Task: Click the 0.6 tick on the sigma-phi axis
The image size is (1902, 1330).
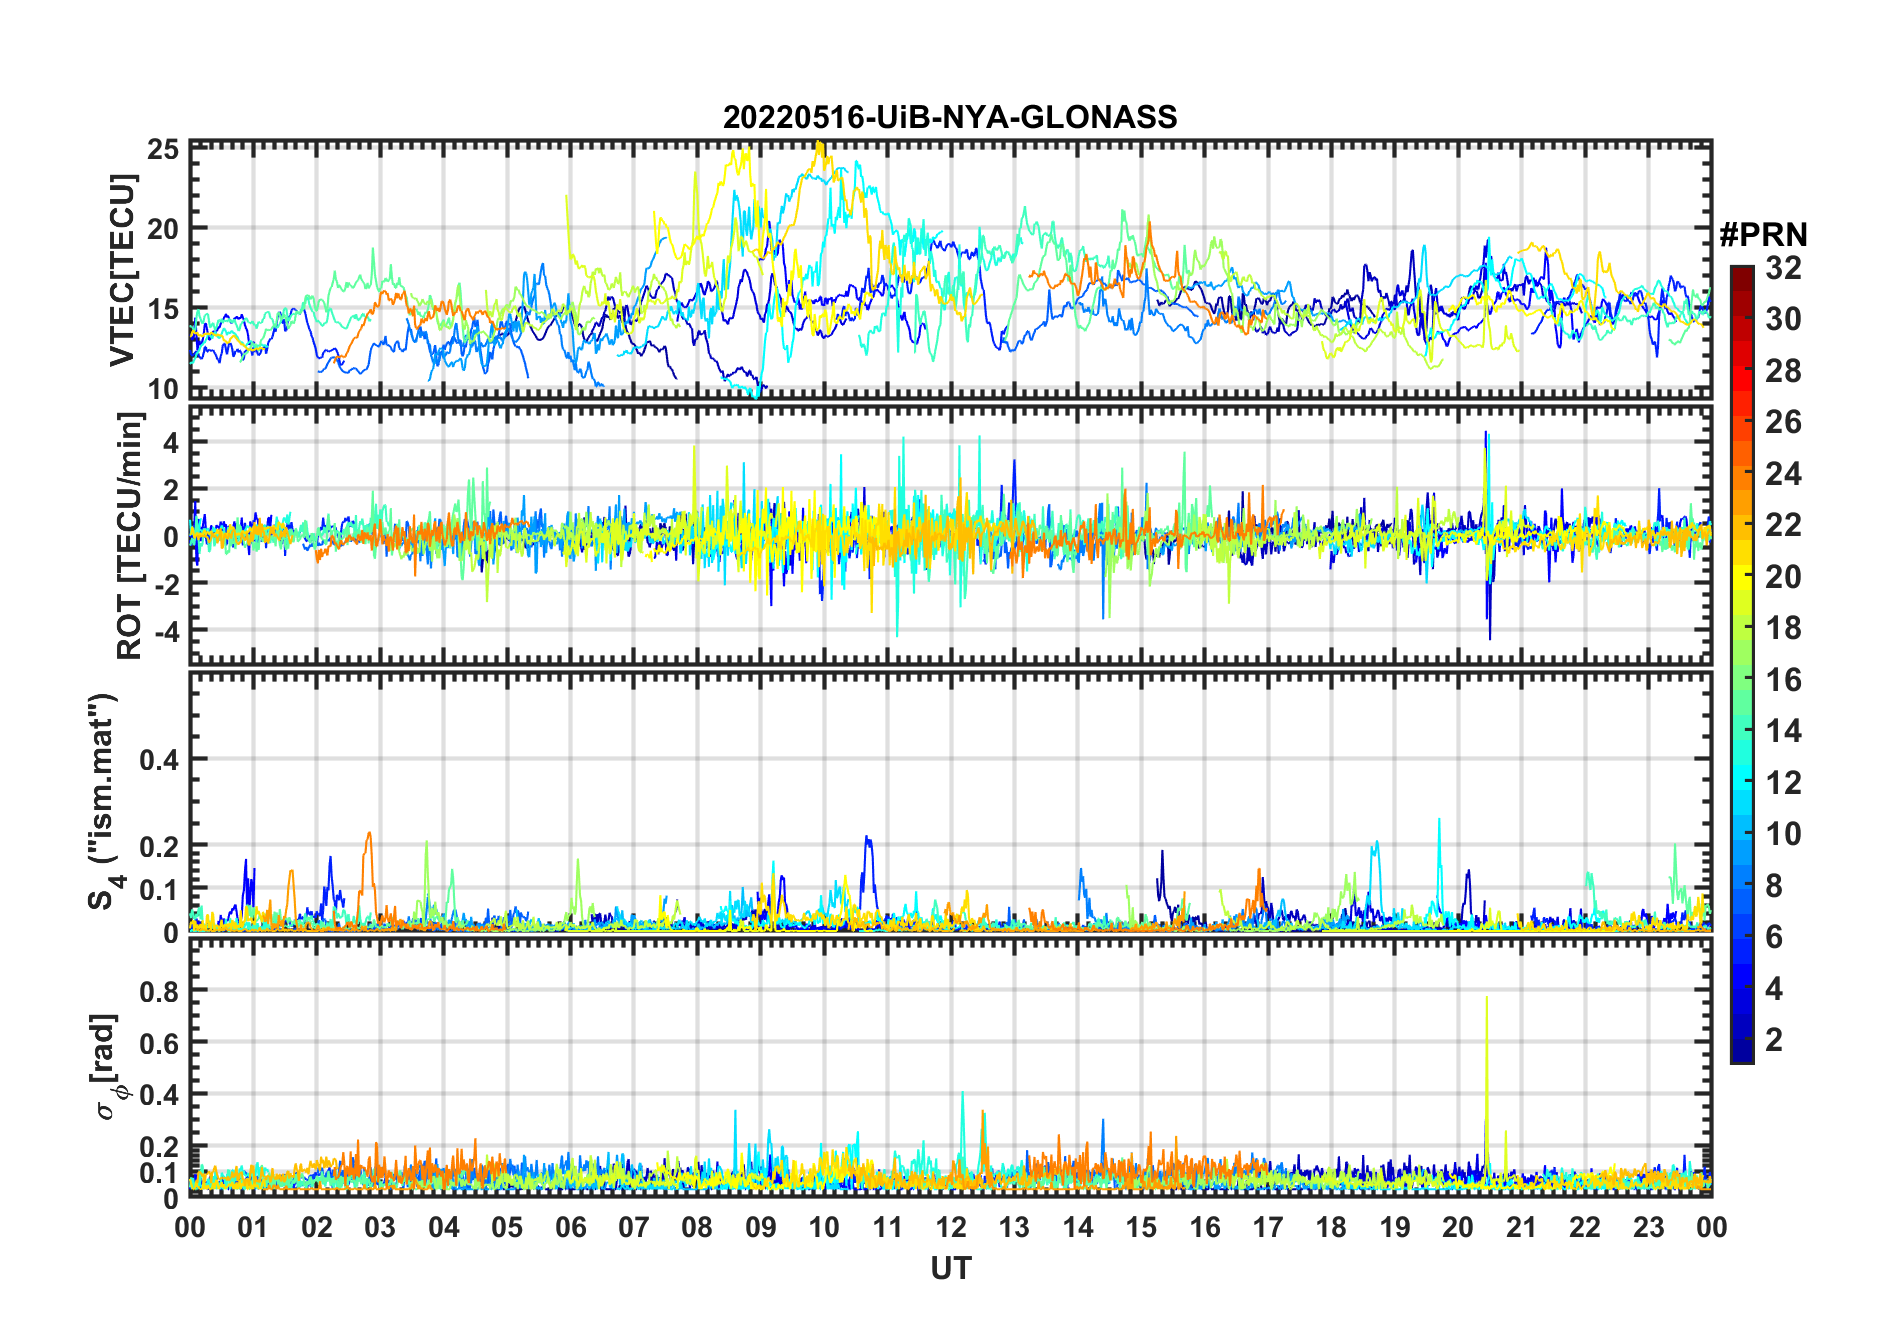Action: 160,1043
